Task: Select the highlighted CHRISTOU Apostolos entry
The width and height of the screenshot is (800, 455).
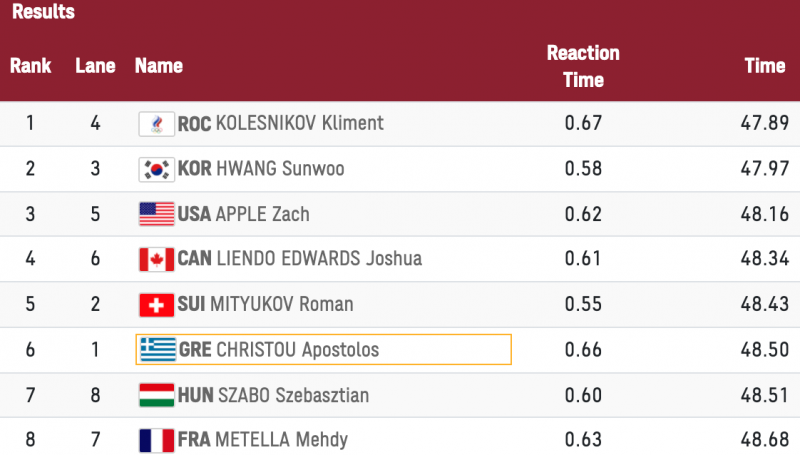Action: pyautogui.click(x=323, y=349)
